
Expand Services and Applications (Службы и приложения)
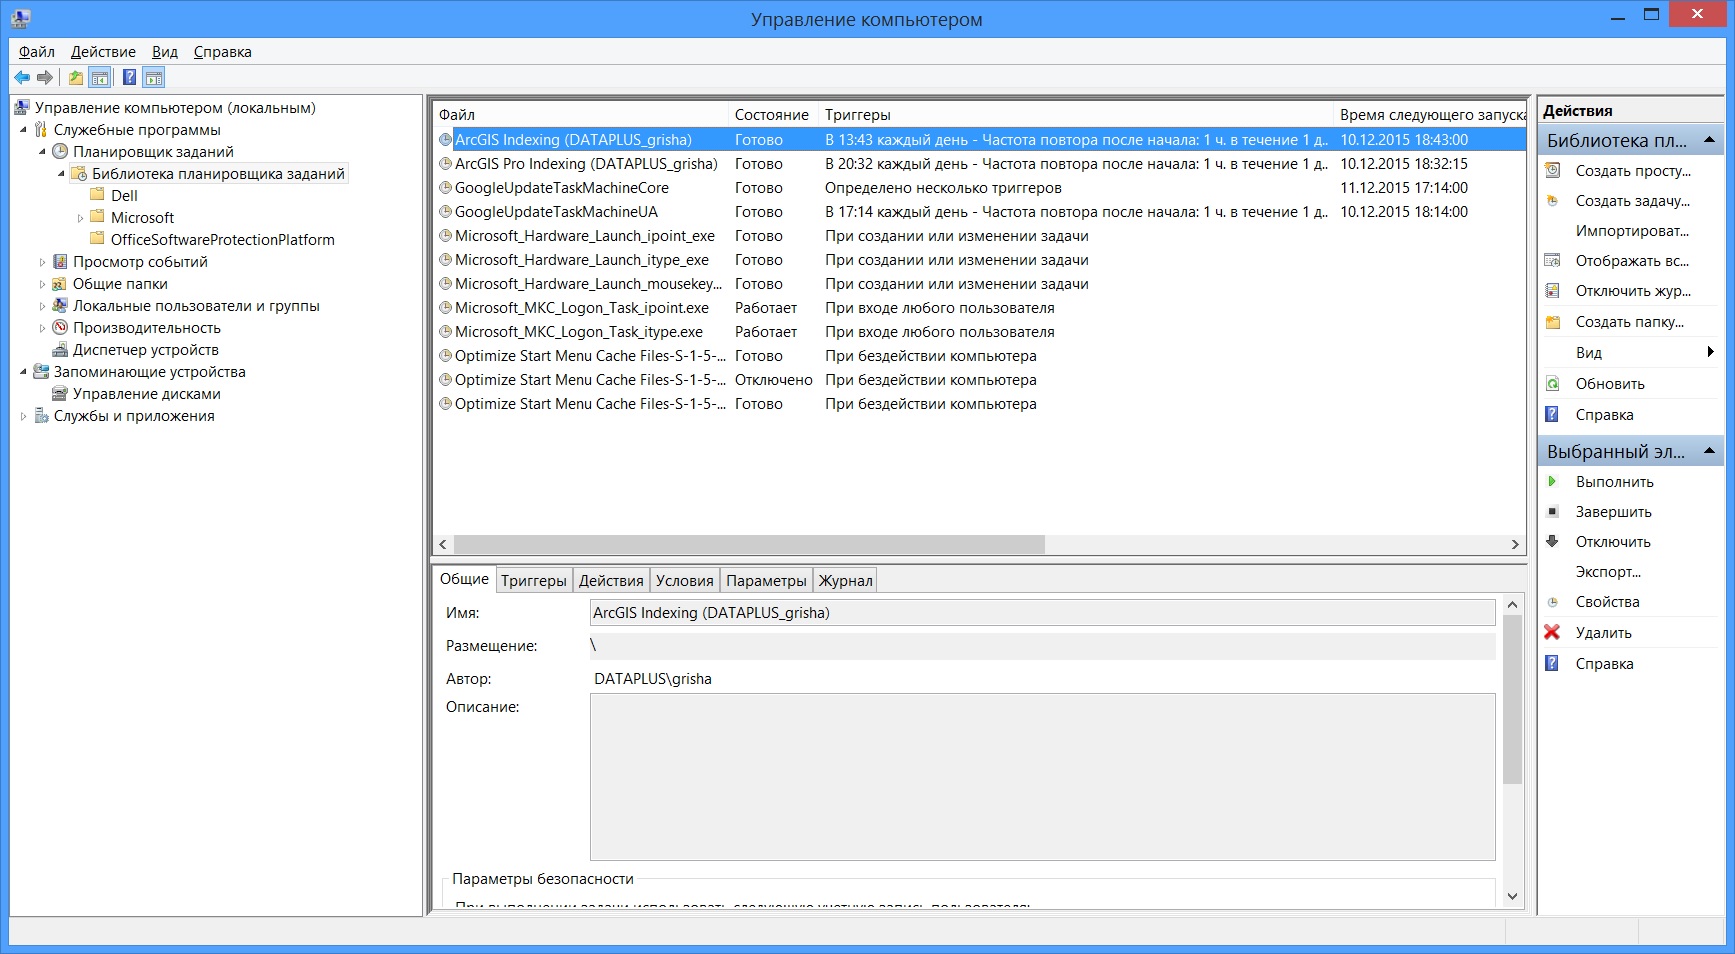pos(24,416)
